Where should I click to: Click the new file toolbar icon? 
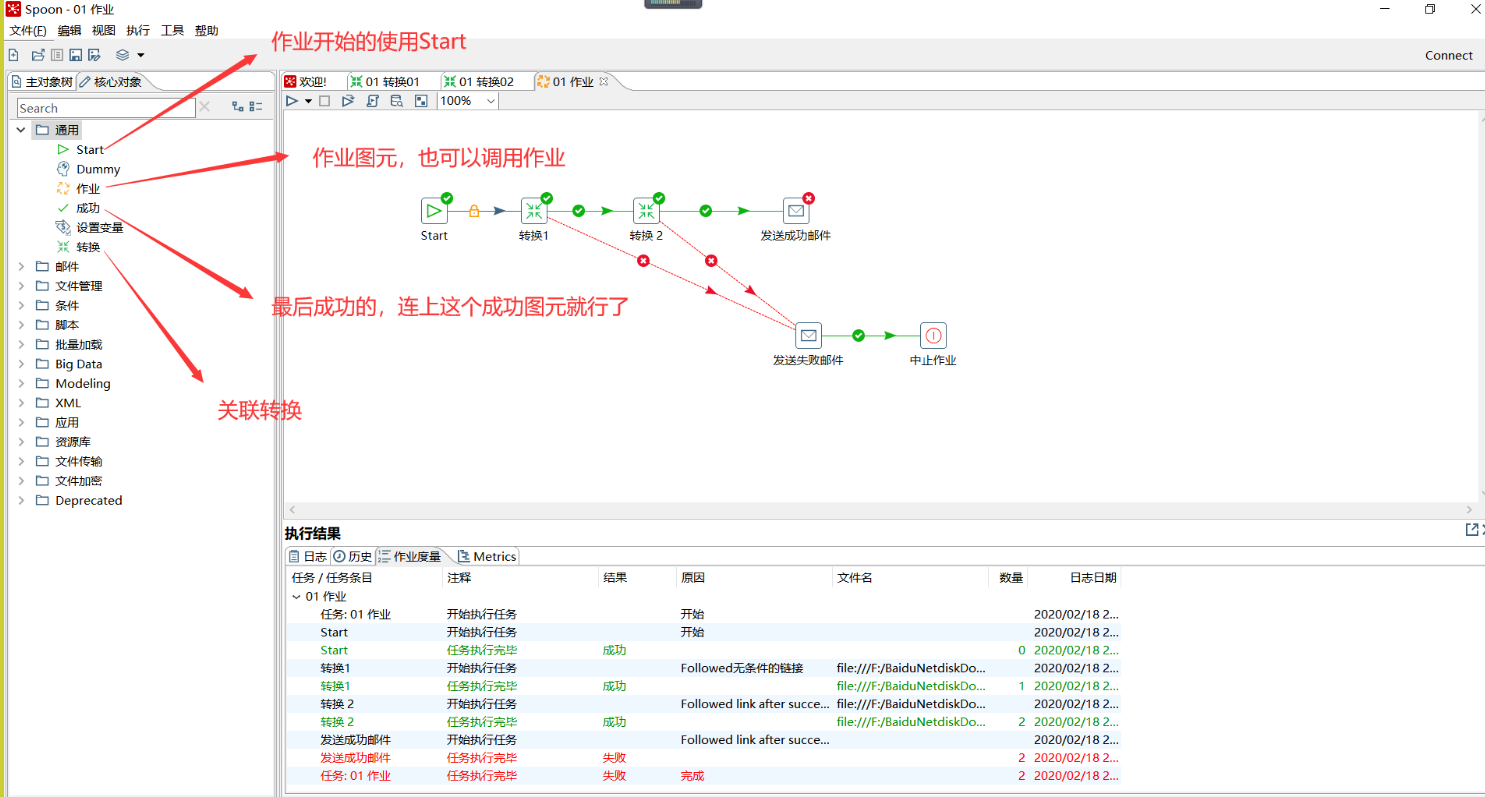(13, 55)
